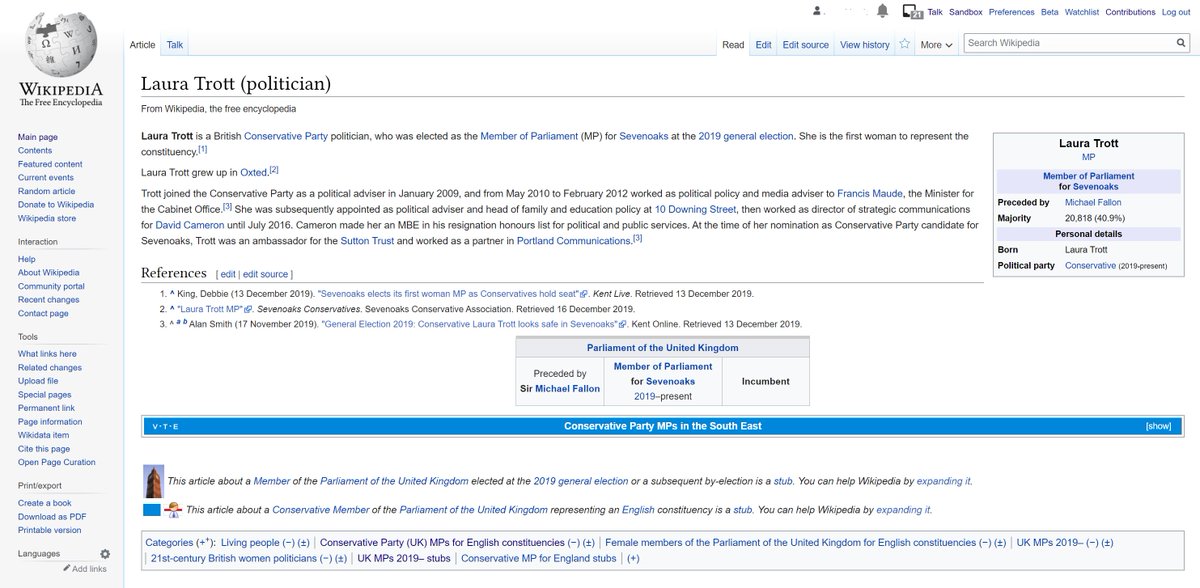Open Parliament of the United Kingdom table header link
The width and height of the screenshot is (1200, 588).
662,348
